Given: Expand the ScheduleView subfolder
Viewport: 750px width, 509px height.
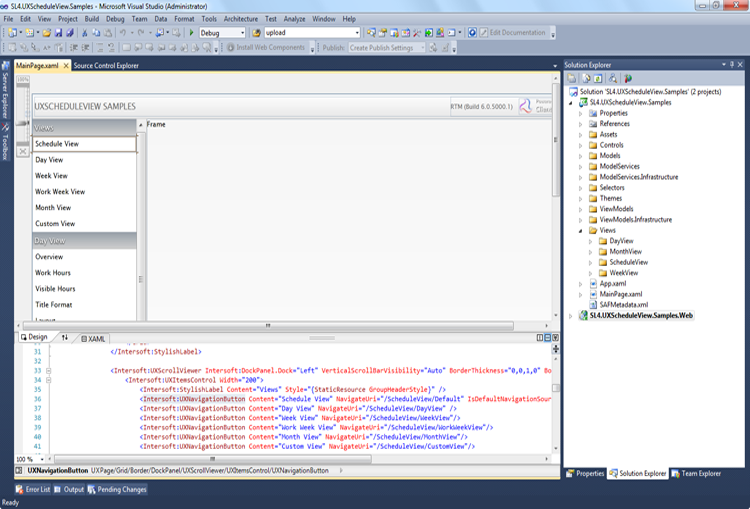Looking at the screenshot, I should (x=590, y=263).
